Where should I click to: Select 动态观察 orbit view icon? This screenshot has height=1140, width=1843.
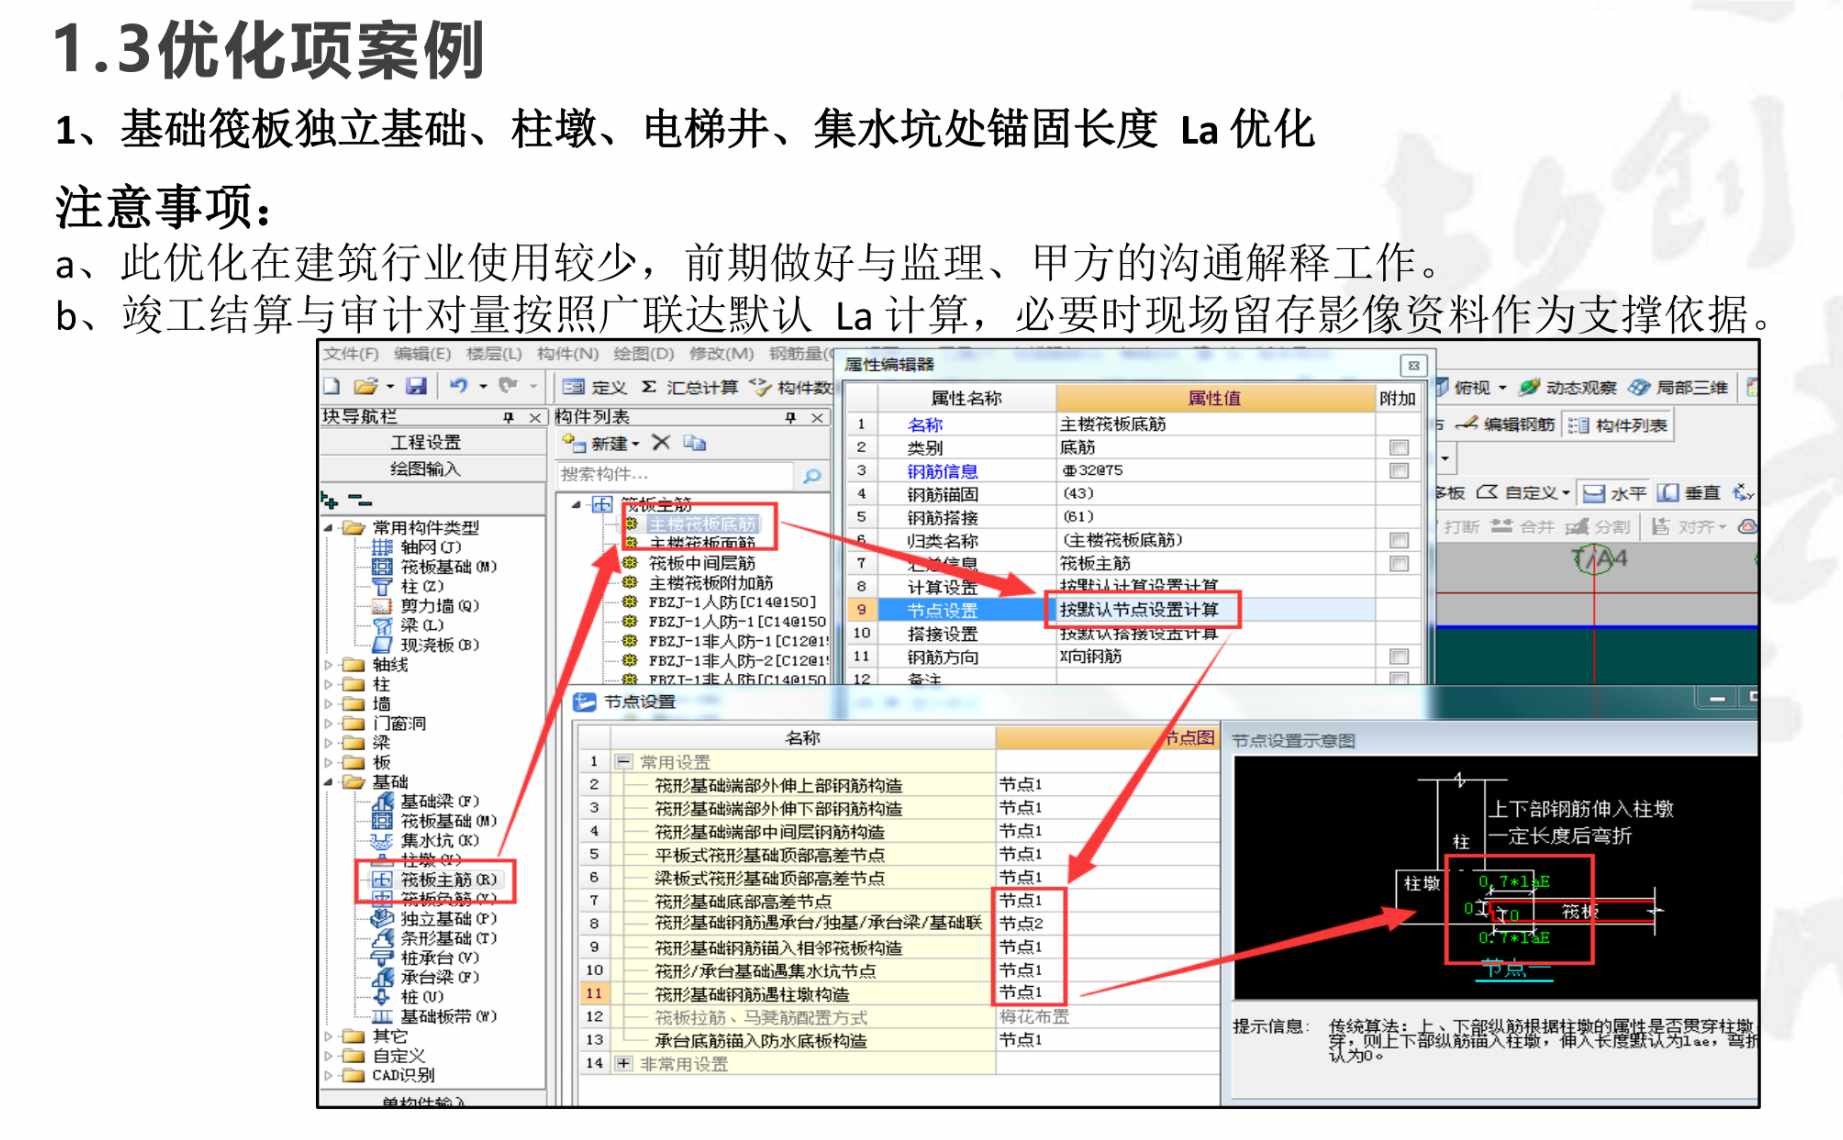[x=1529, y=387]
